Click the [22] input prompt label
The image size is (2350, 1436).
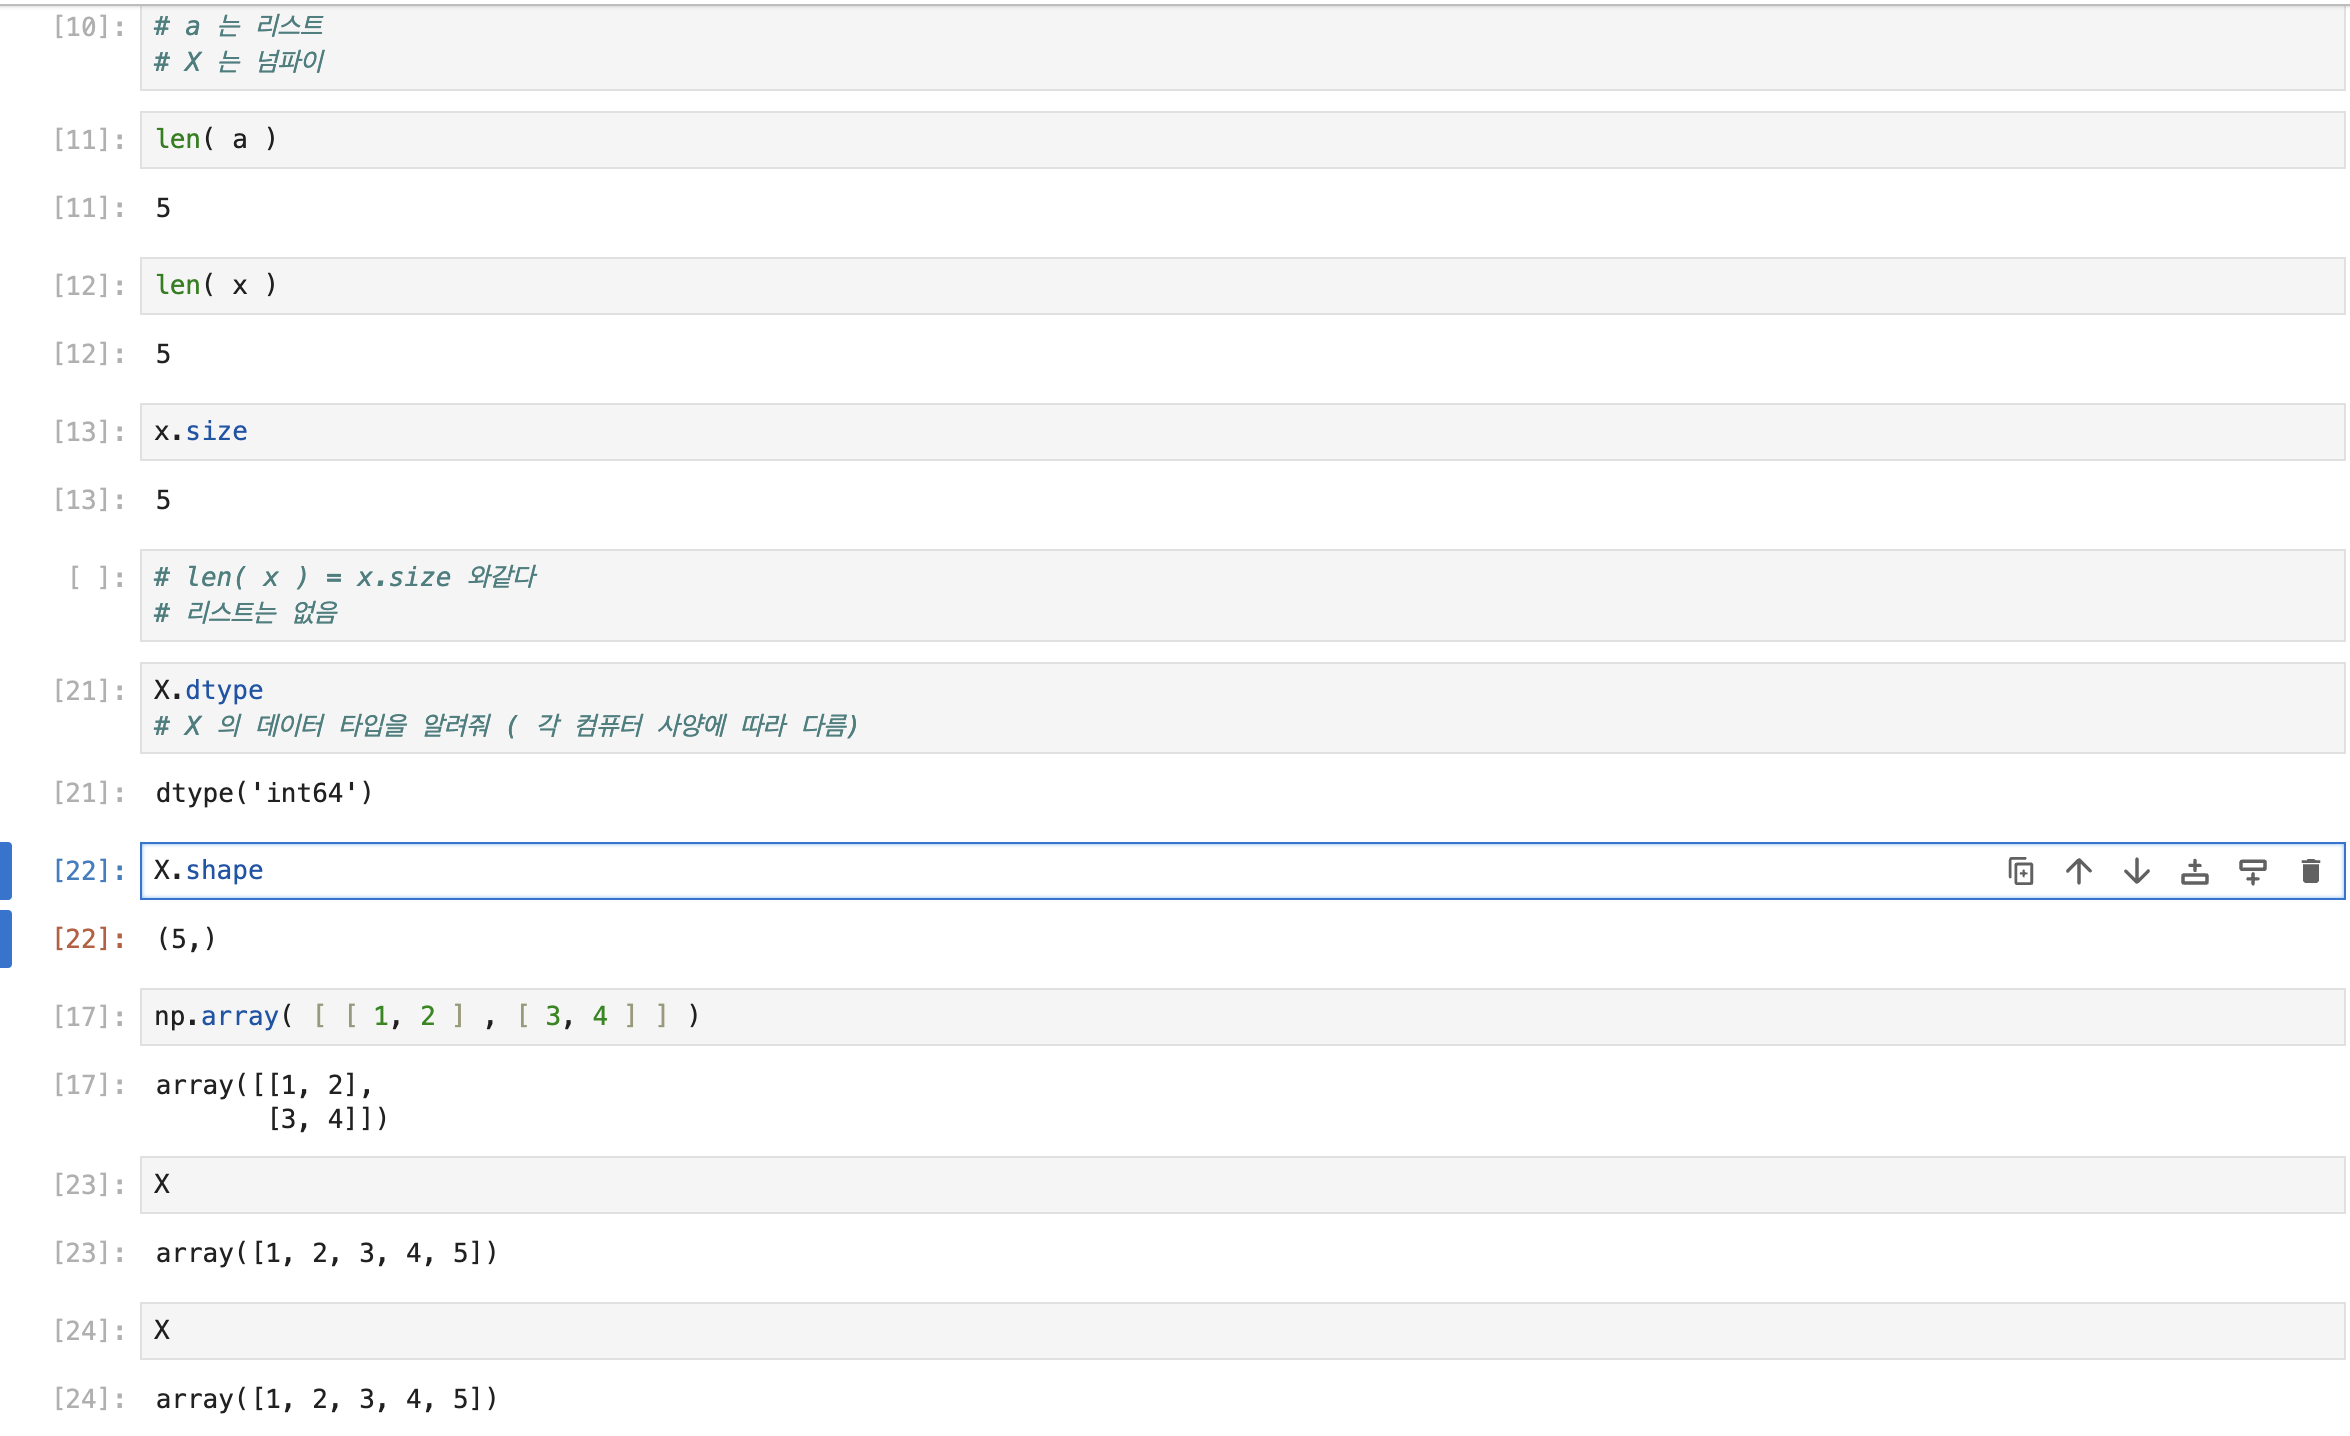tap(88, 871)
